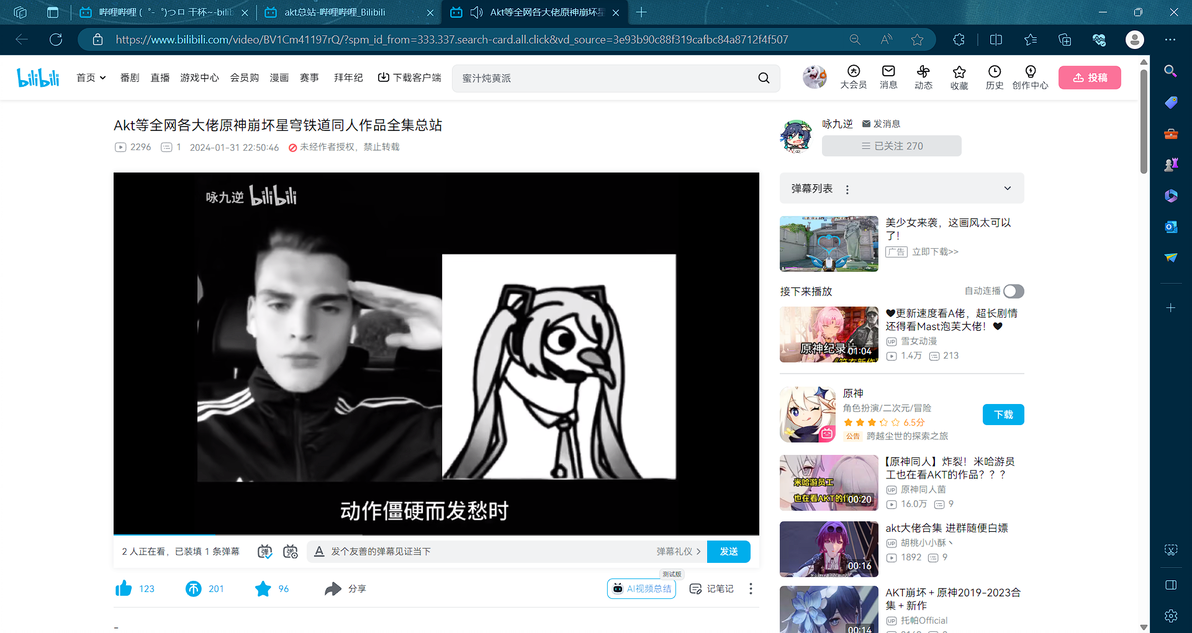The width and height of the screenshot is (1192, 633).
Task: Open the 创作中心 icon
Action: 1030,77
